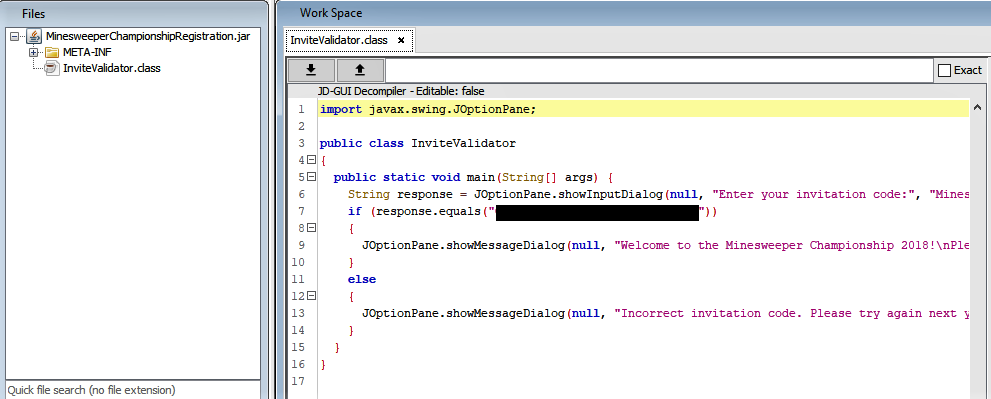Expand the META-INF folder node

click(33, 52)
